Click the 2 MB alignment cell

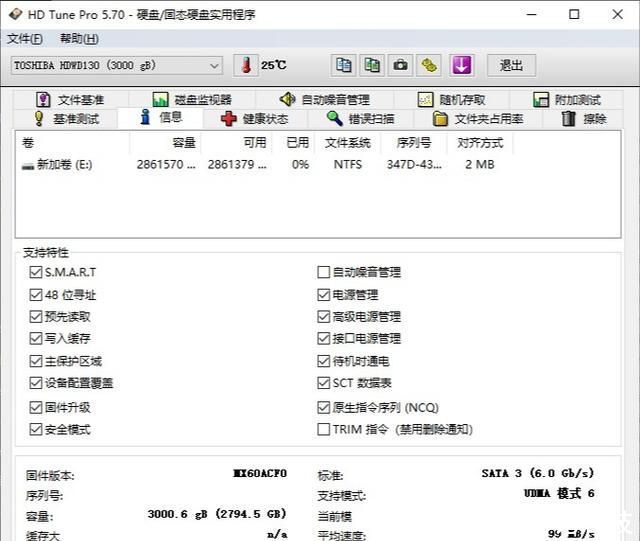pyautogui.click(x=480, y=165)
